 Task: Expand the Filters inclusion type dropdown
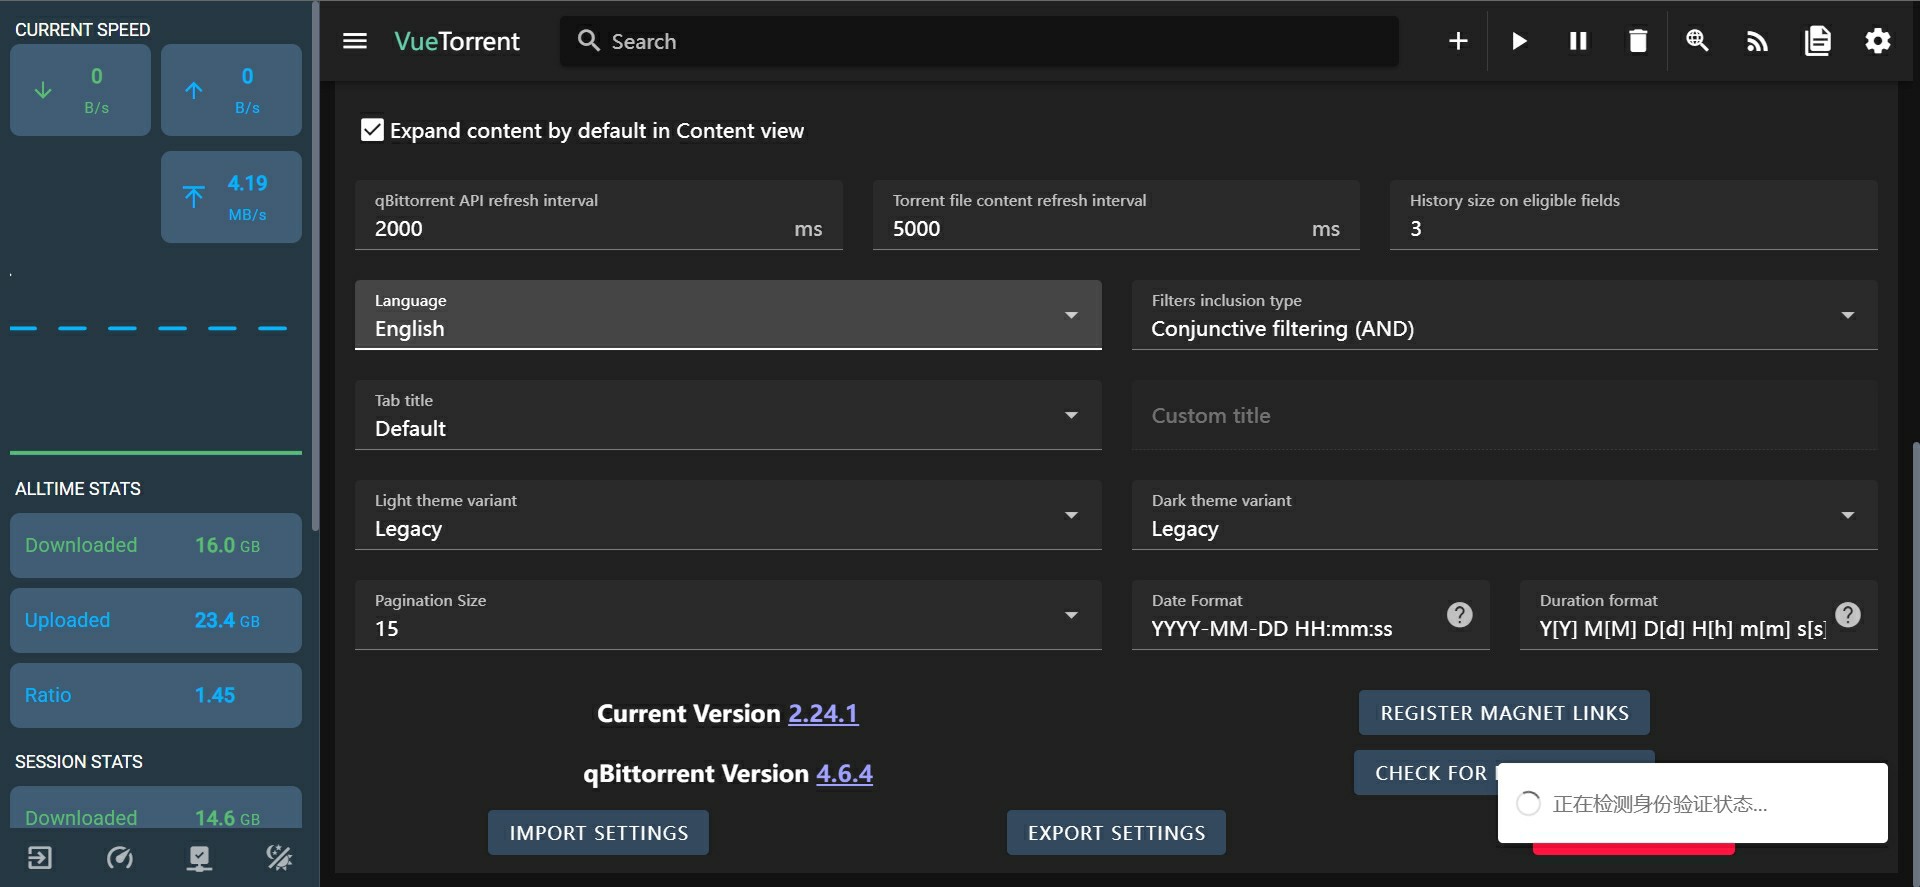(x=1503, y=315)
